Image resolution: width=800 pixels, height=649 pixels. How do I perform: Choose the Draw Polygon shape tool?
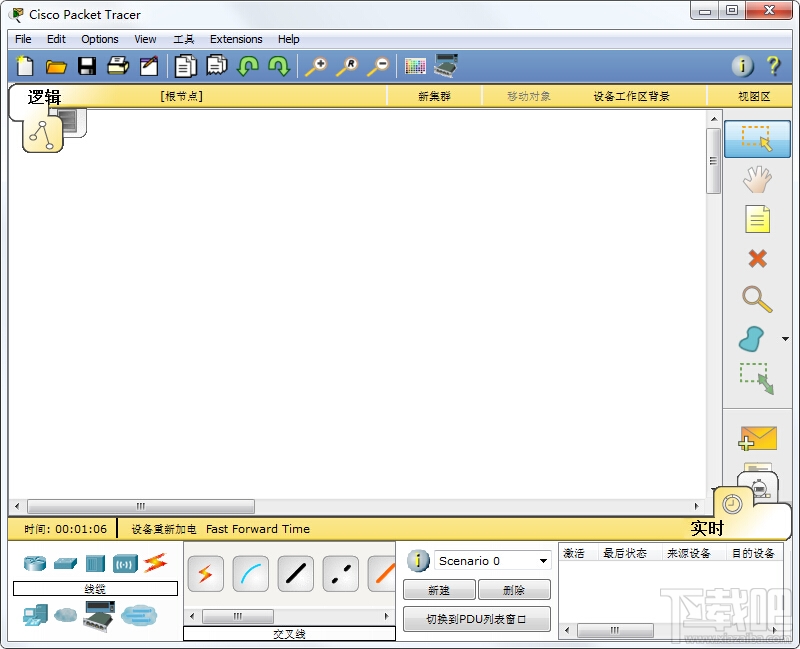[752, 339]
